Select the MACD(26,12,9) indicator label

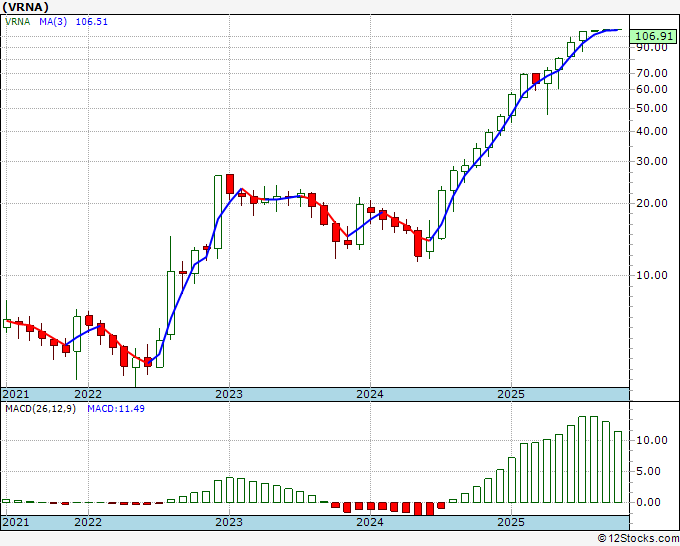pos(40,408)
